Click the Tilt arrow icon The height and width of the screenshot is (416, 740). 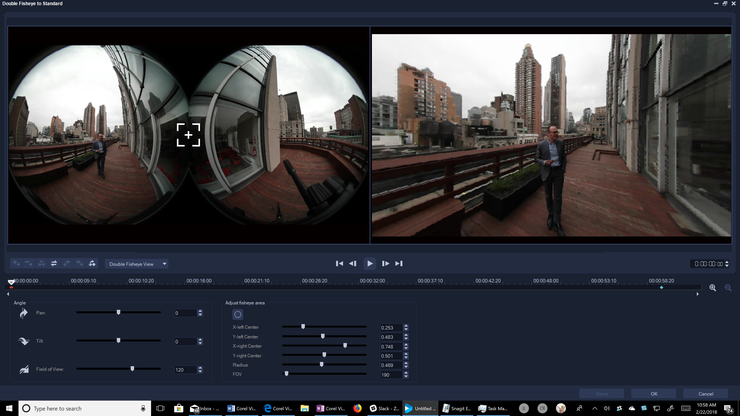(x=24, y=341)
